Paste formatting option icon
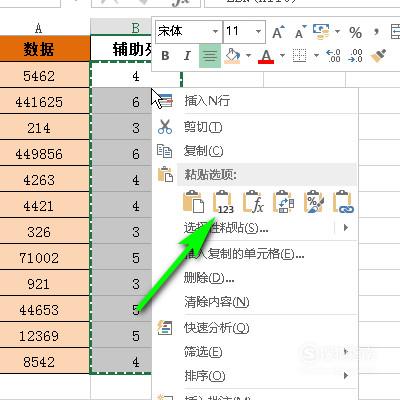This screenshot has width=400, height=400. click(x=313, y=202)
